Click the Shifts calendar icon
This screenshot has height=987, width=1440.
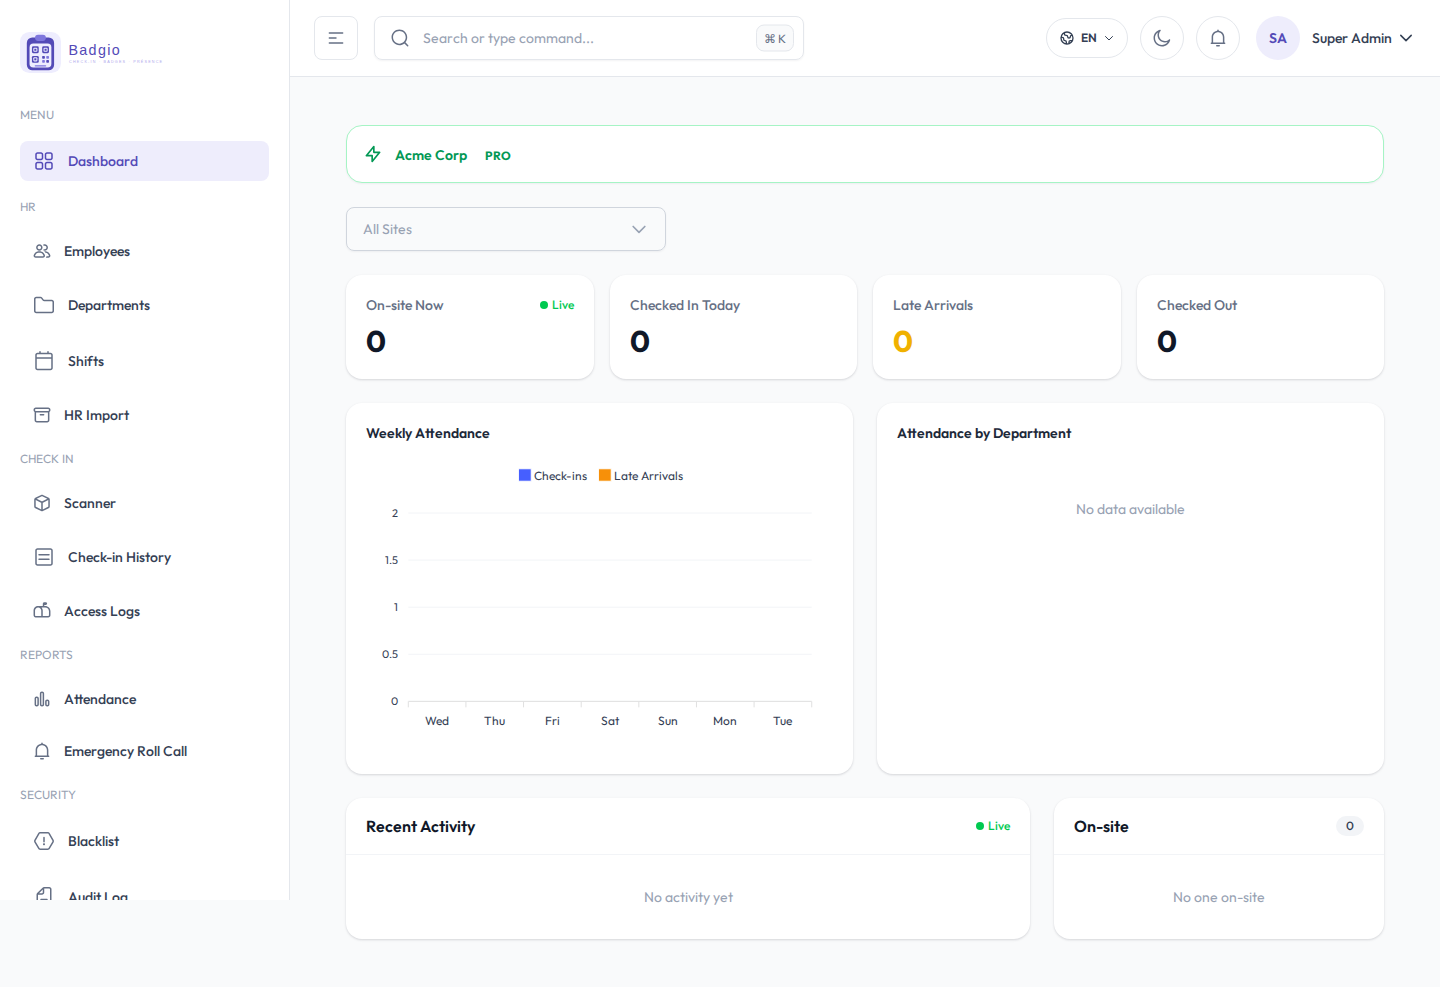pos(44,361)
